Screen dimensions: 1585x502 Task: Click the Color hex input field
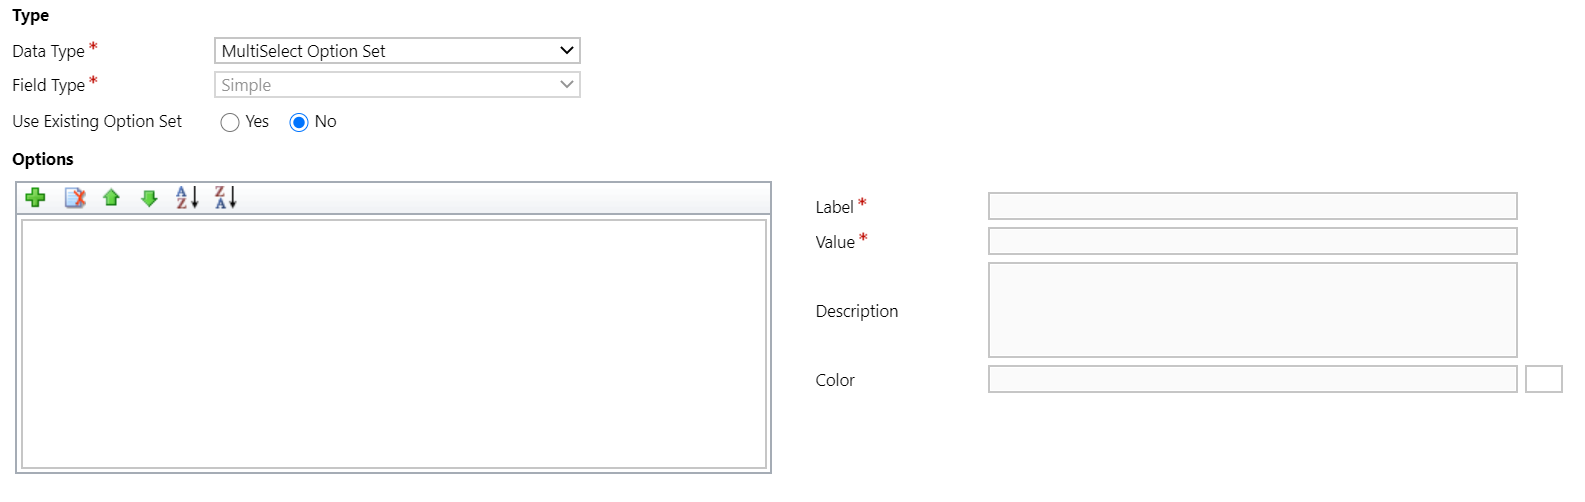tap(1252, 379)
